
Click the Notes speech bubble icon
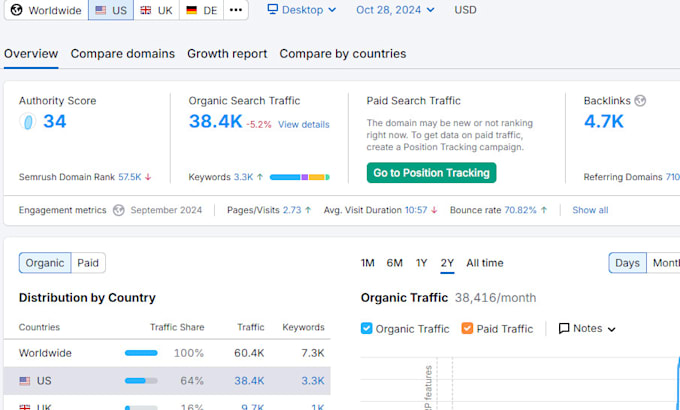[x=564, y=329]
